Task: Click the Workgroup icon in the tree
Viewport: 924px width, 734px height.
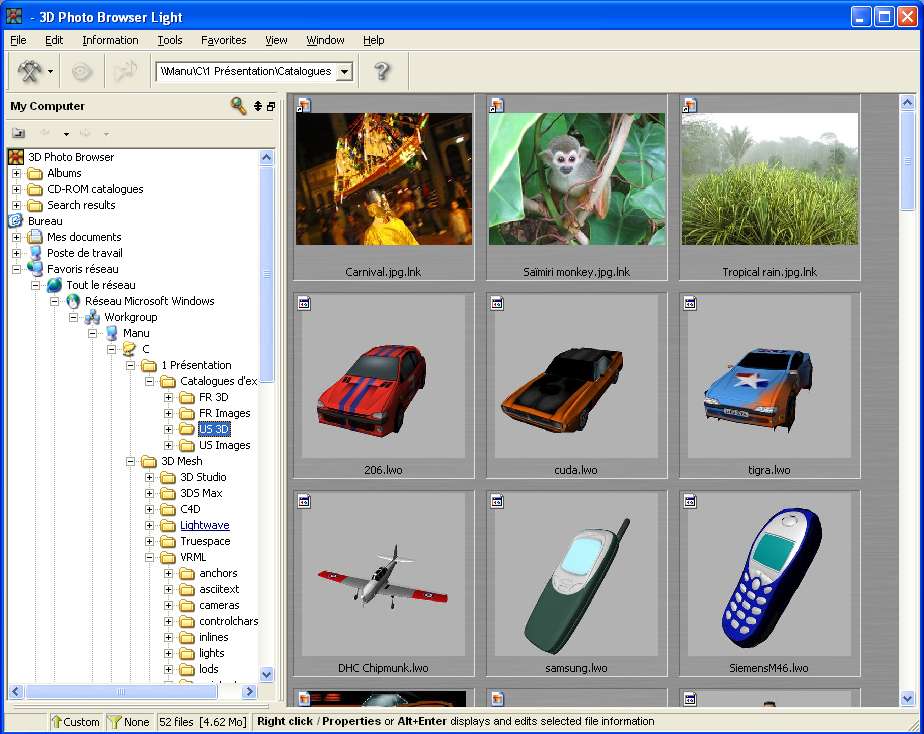Action: pyautogui.click(x=92, y=317)
